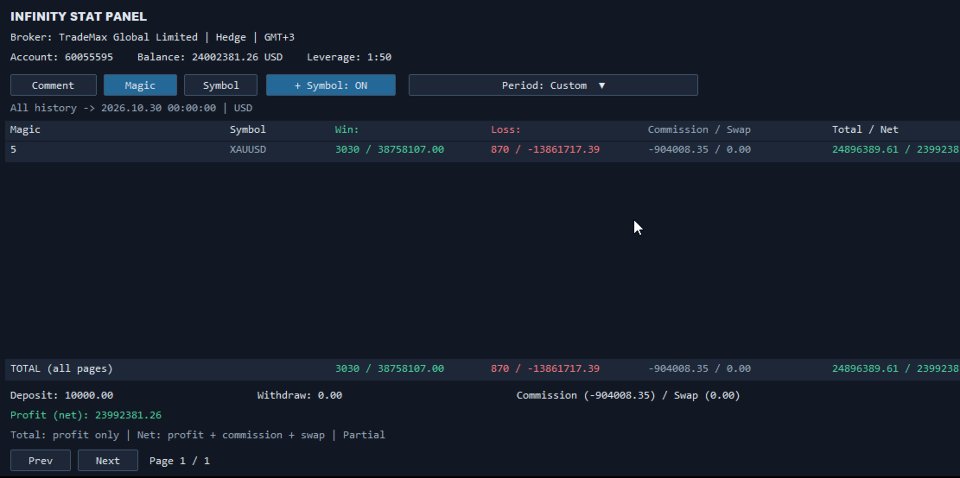Image resolution: width=960 pixels, height=478 pixels.
Task: Click the Account: 60055595 text
Action: click(61, 57)
